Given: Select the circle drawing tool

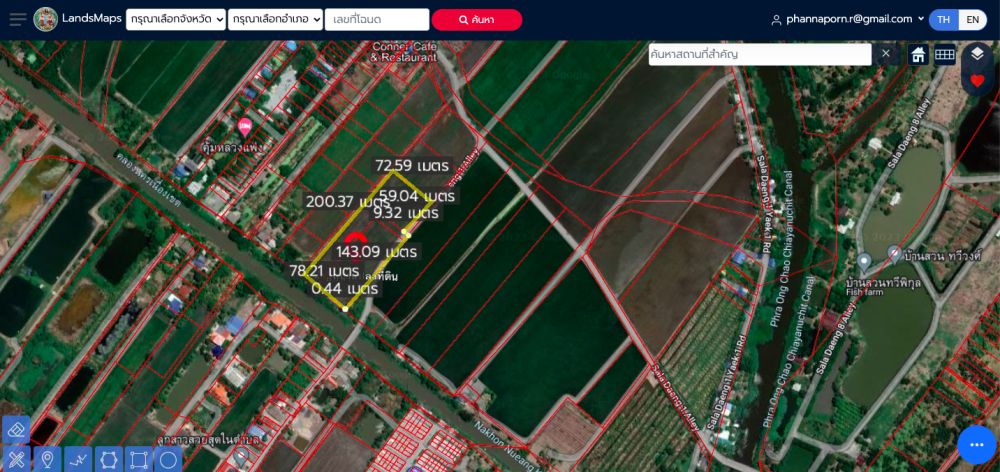Looking at the screenshot, I should 168,459.
